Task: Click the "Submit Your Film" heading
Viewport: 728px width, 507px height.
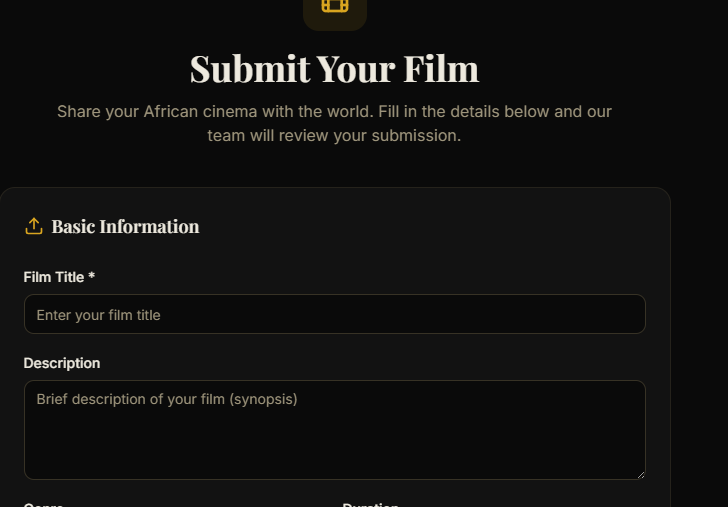Action: click(x=334, y=69)
